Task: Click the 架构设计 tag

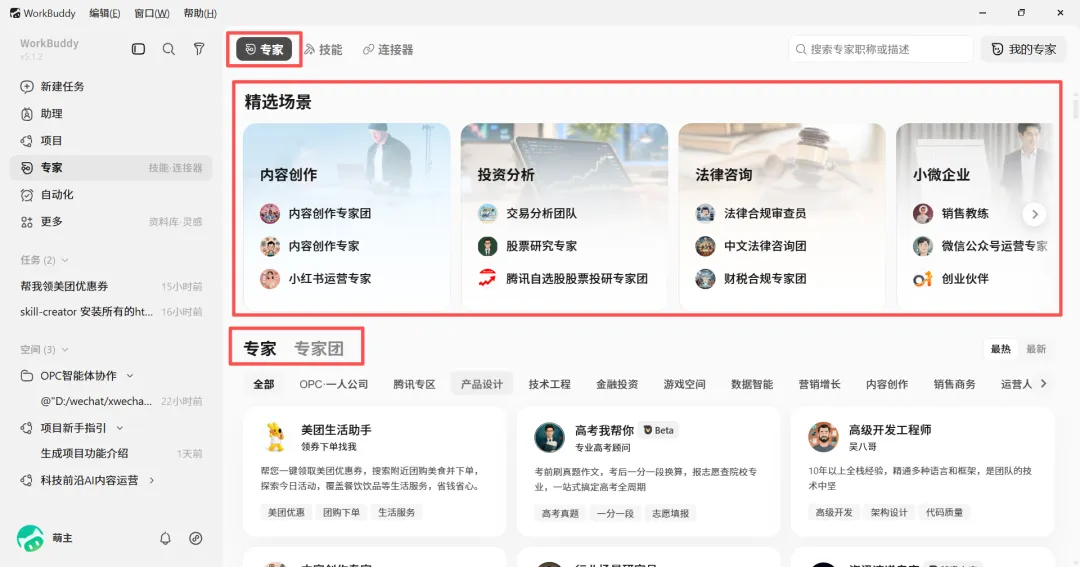Action: coord(889,513)
